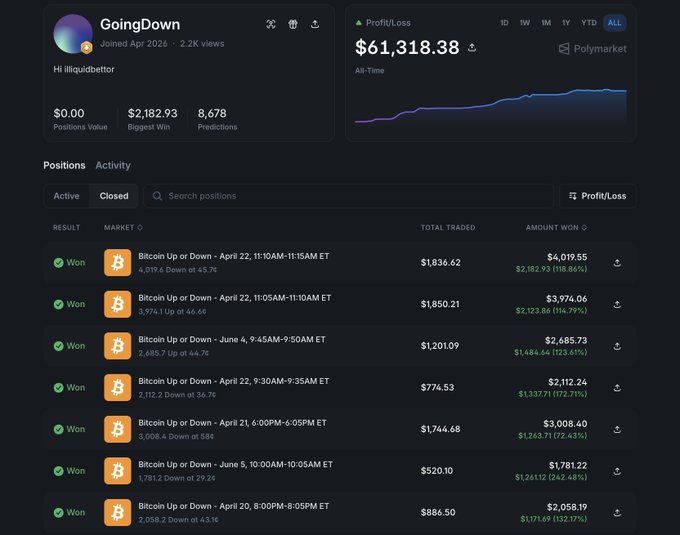Show Closed positions
This screenshot has width=680, height=535.
pyautogui.click(x=114, y=196)
